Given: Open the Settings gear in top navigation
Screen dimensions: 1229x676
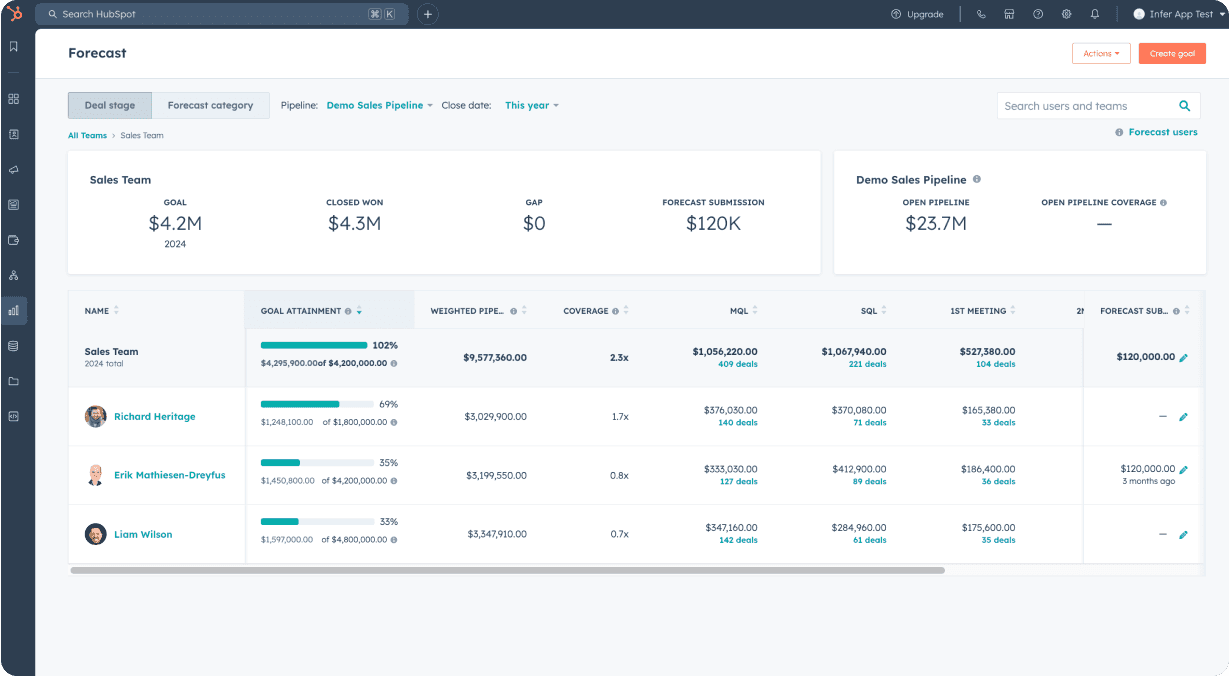Looking at the screenshot, I should [1066, 14].
